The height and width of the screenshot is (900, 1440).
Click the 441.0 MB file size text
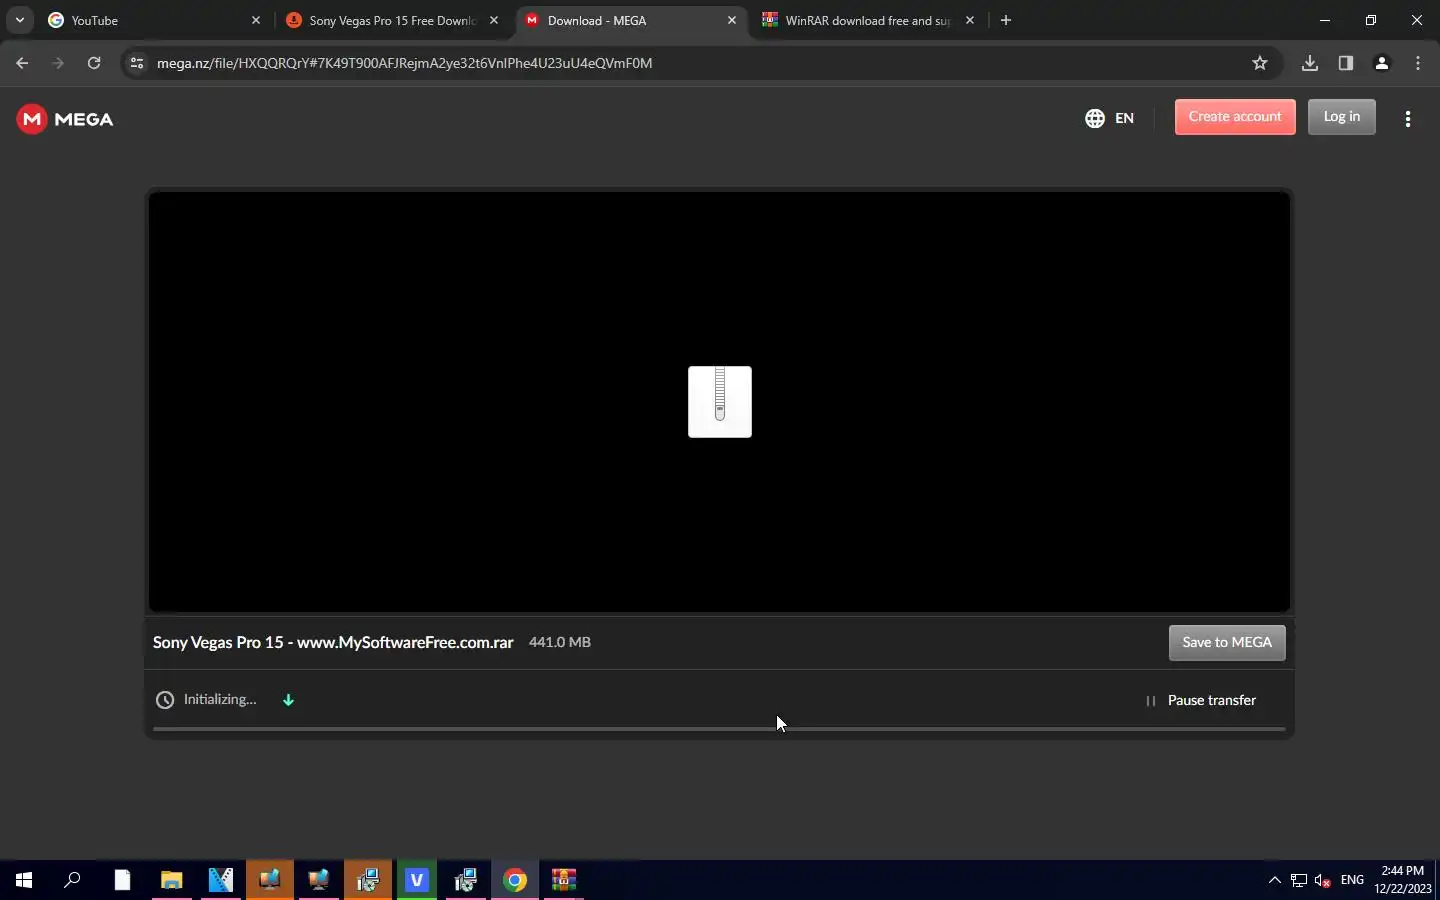click(560, 642)
